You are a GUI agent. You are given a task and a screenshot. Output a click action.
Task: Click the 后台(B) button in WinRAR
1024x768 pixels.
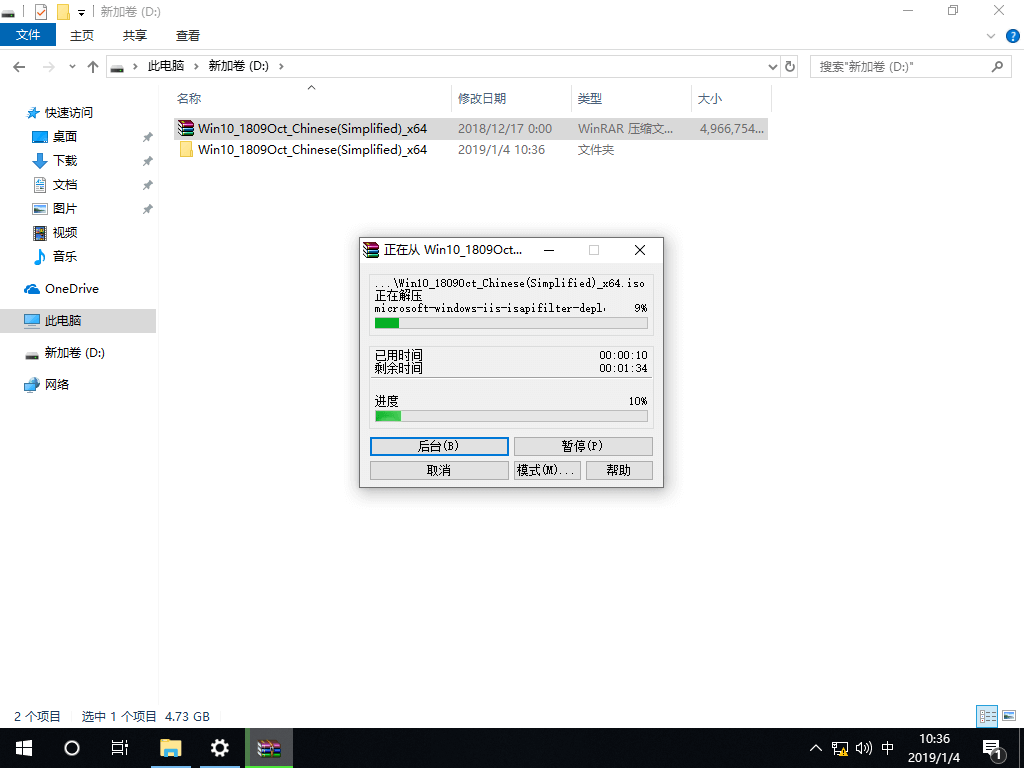[x=439, y=446]
